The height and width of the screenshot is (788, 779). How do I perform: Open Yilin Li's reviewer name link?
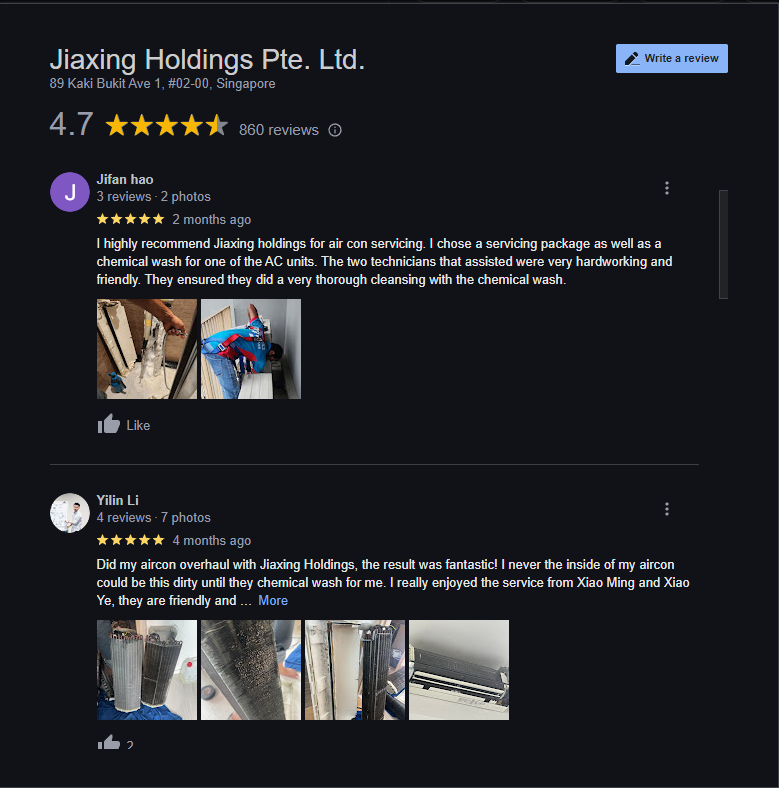click(x=118, y=501)
